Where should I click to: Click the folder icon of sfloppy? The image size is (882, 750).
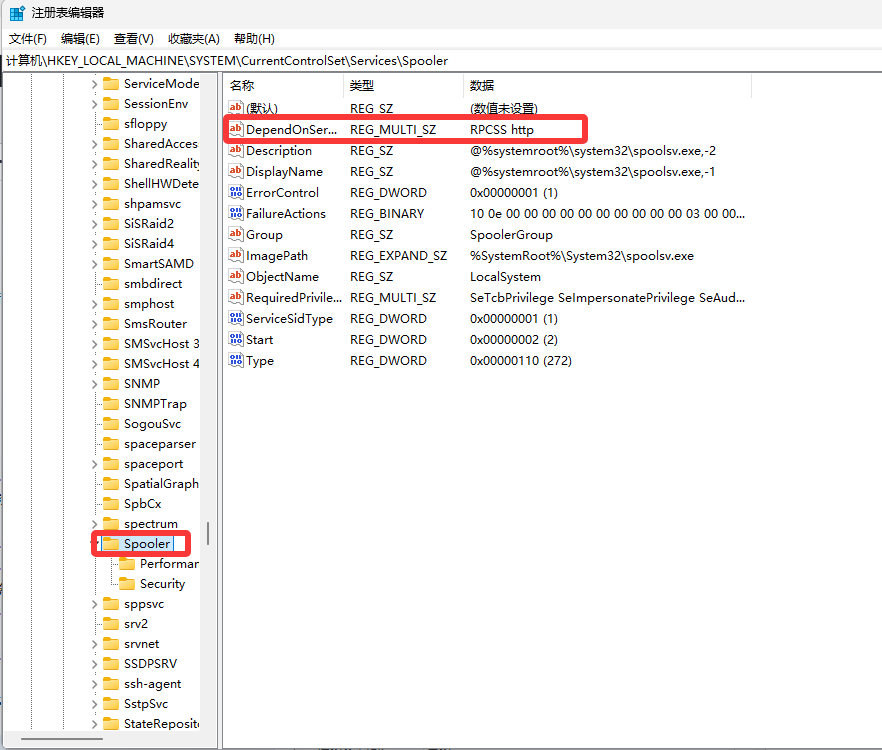[111, 124]
